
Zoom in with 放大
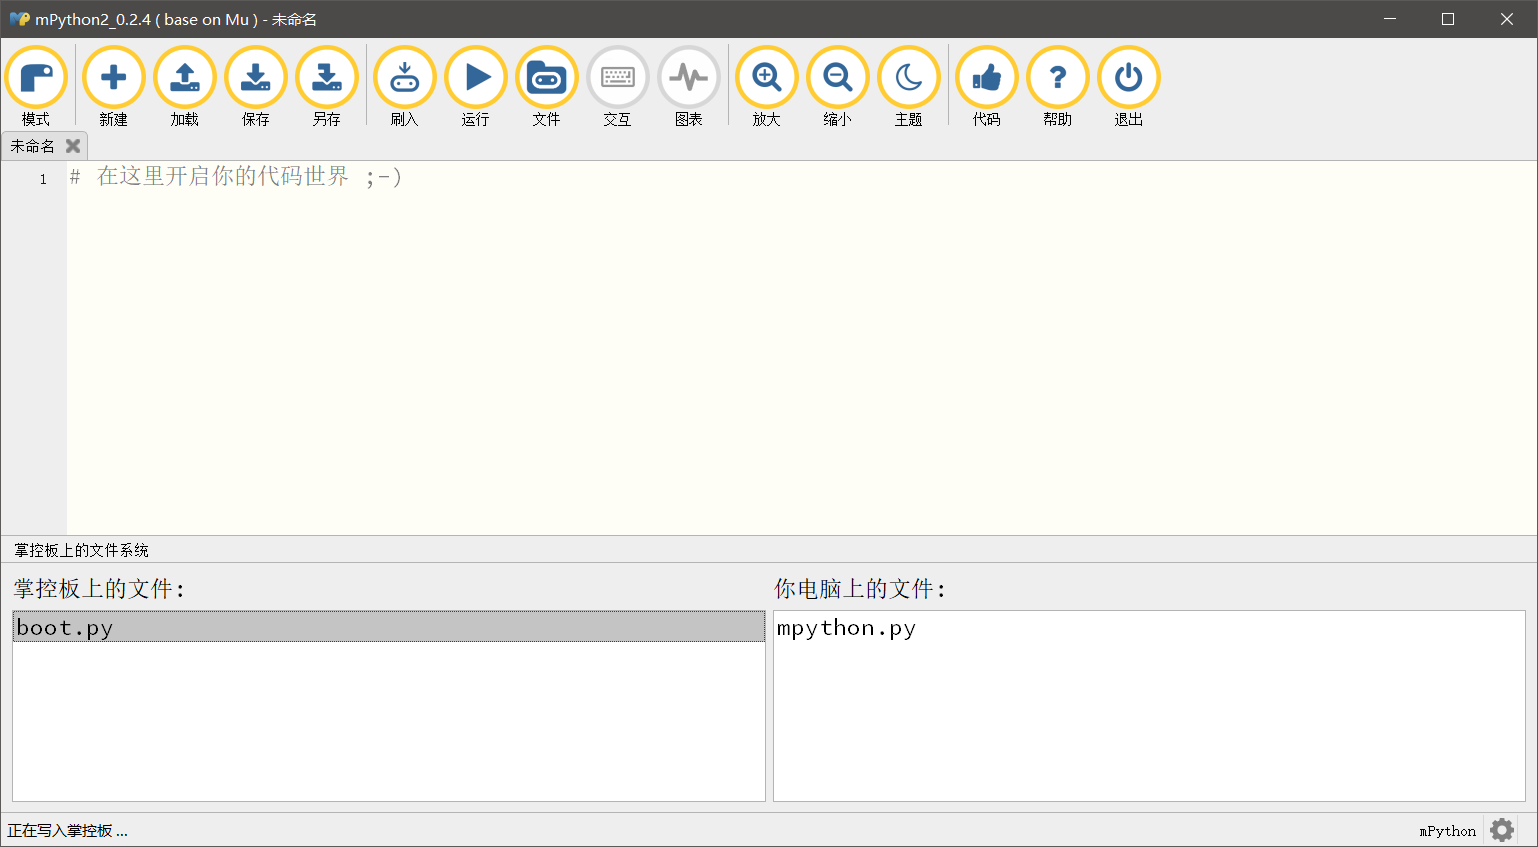click(767, 87)
